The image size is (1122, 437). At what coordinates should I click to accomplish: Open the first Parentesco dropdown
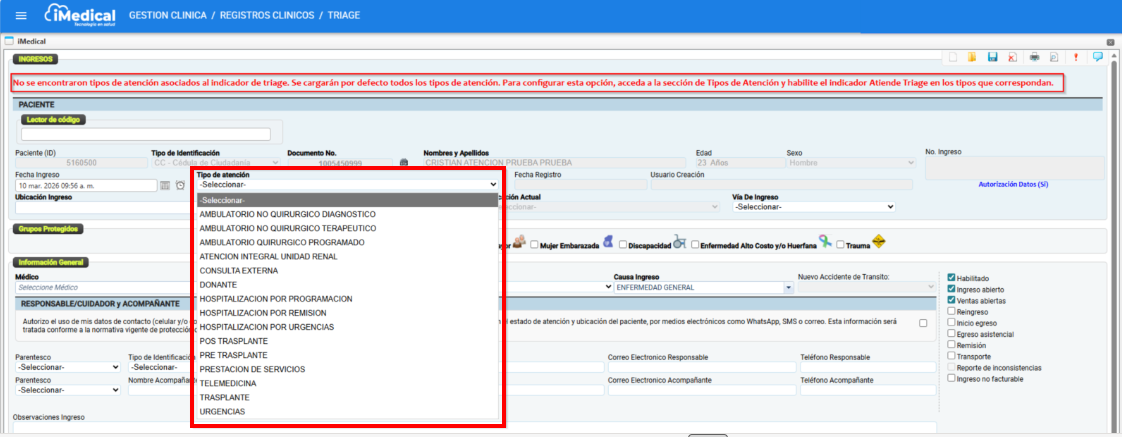pos(68,367)
